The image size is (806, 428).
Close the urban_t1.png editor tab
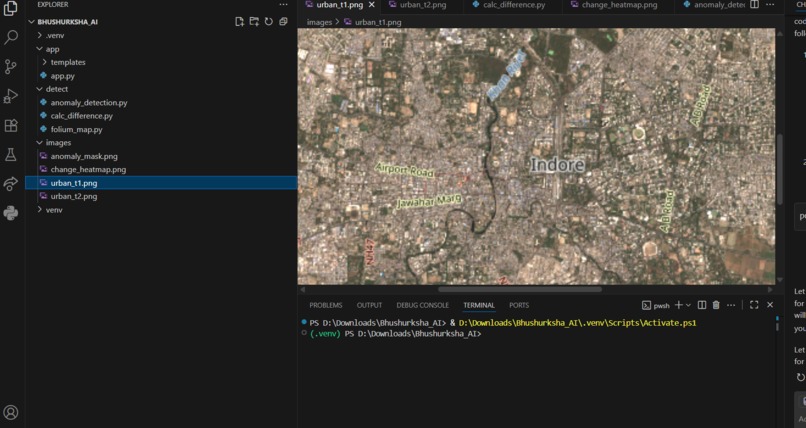pyautogui.click(x=372, y=5)
